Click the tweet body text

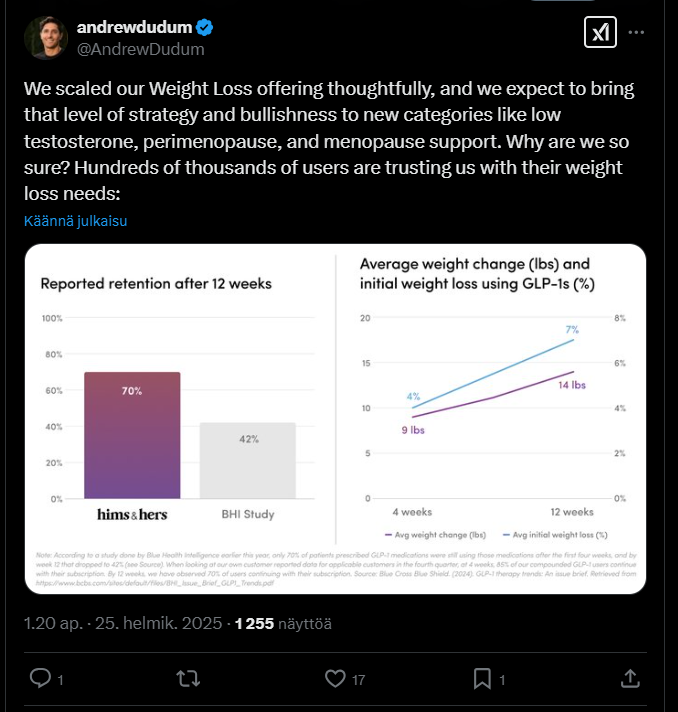point(329,141)
